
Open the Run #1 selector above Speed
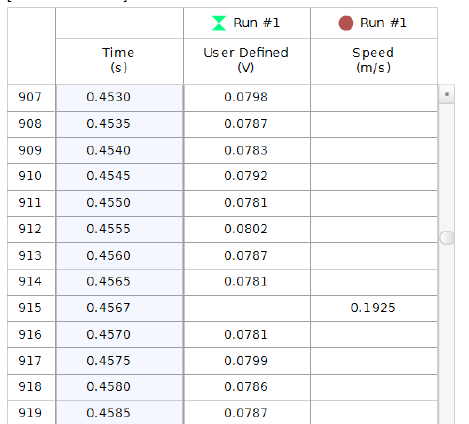click(x=374, y=23)
